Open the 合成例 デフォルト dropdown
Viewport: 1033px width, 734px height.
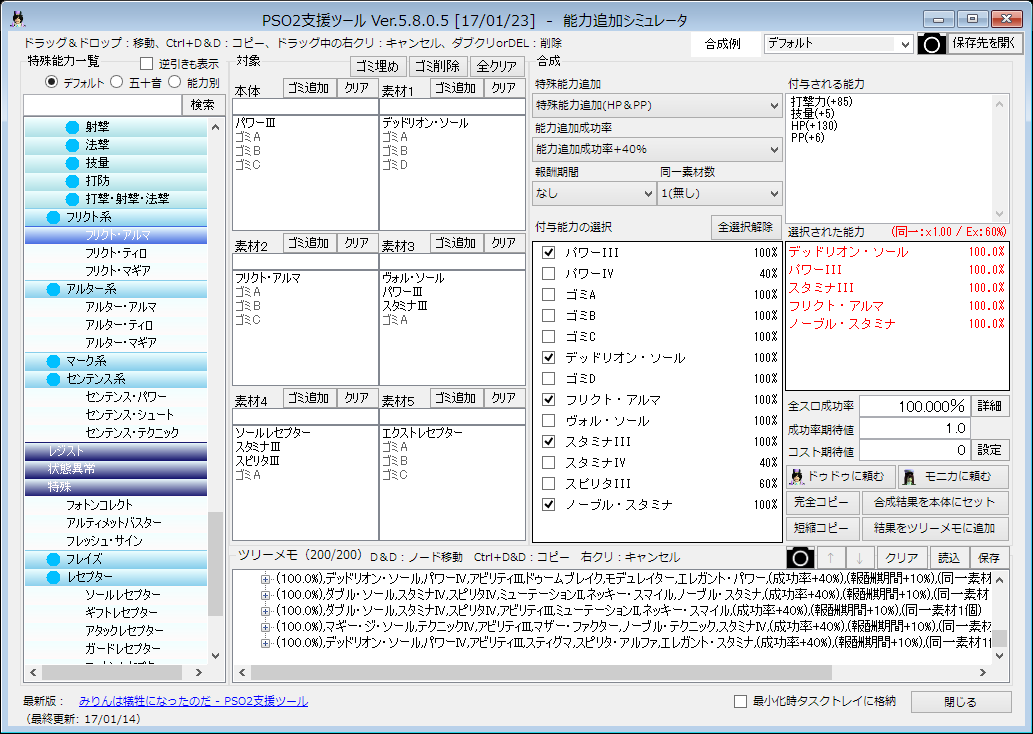[838, 43]
